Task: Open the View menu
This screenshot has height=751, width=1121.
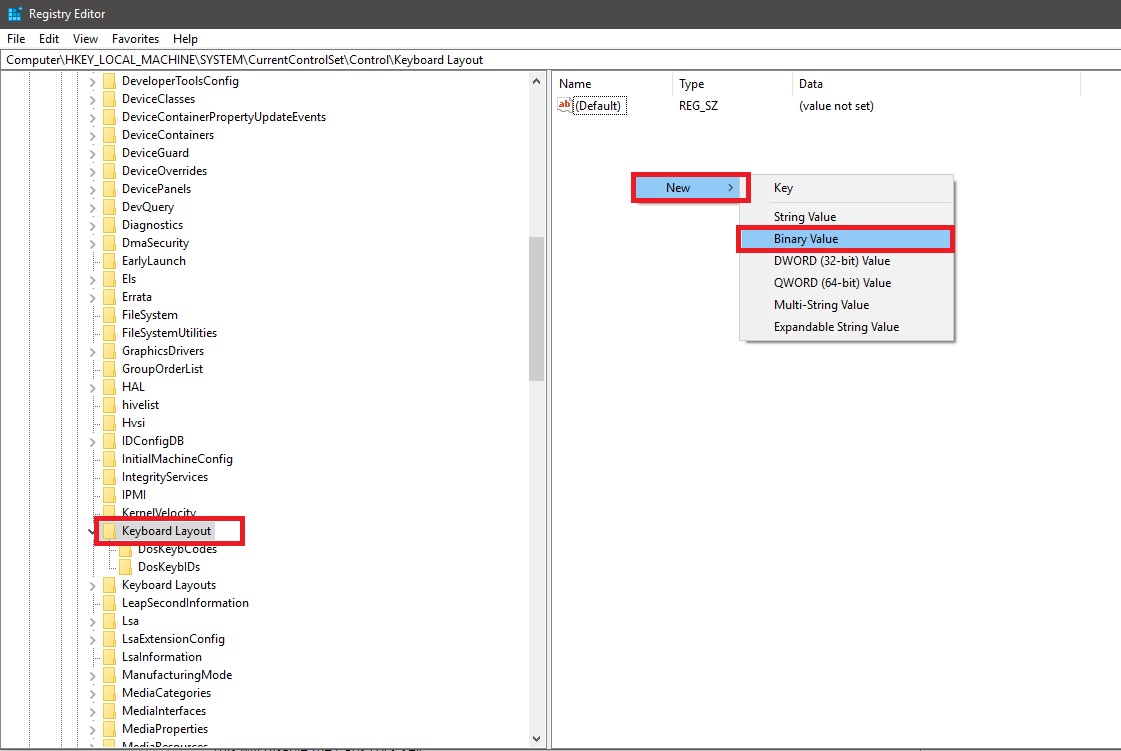Action: pos(85,38)
